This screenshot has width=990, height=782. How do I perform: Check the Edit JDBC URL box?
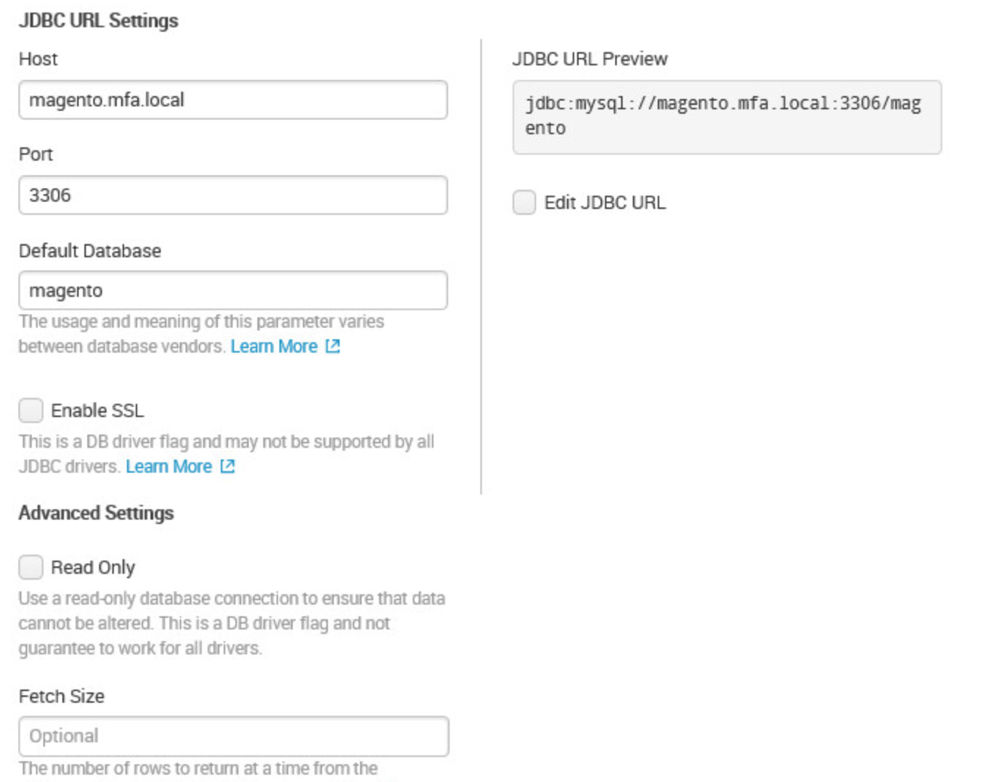pos(524,203)
